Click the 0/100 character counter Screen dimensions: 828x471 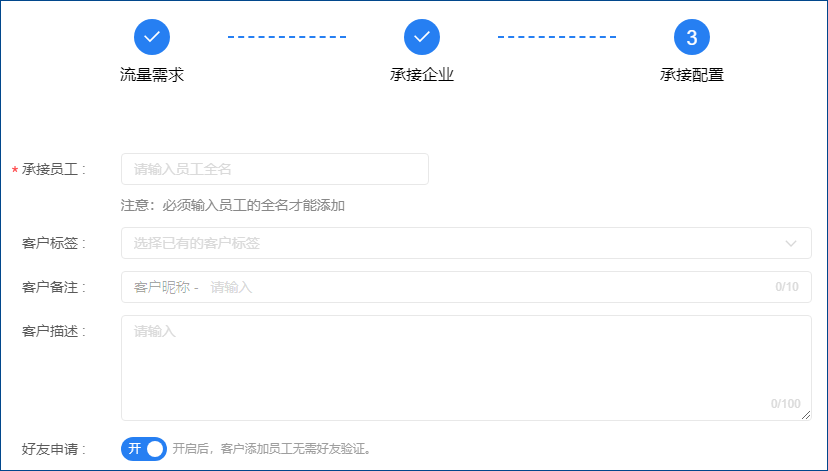[786, 404]
